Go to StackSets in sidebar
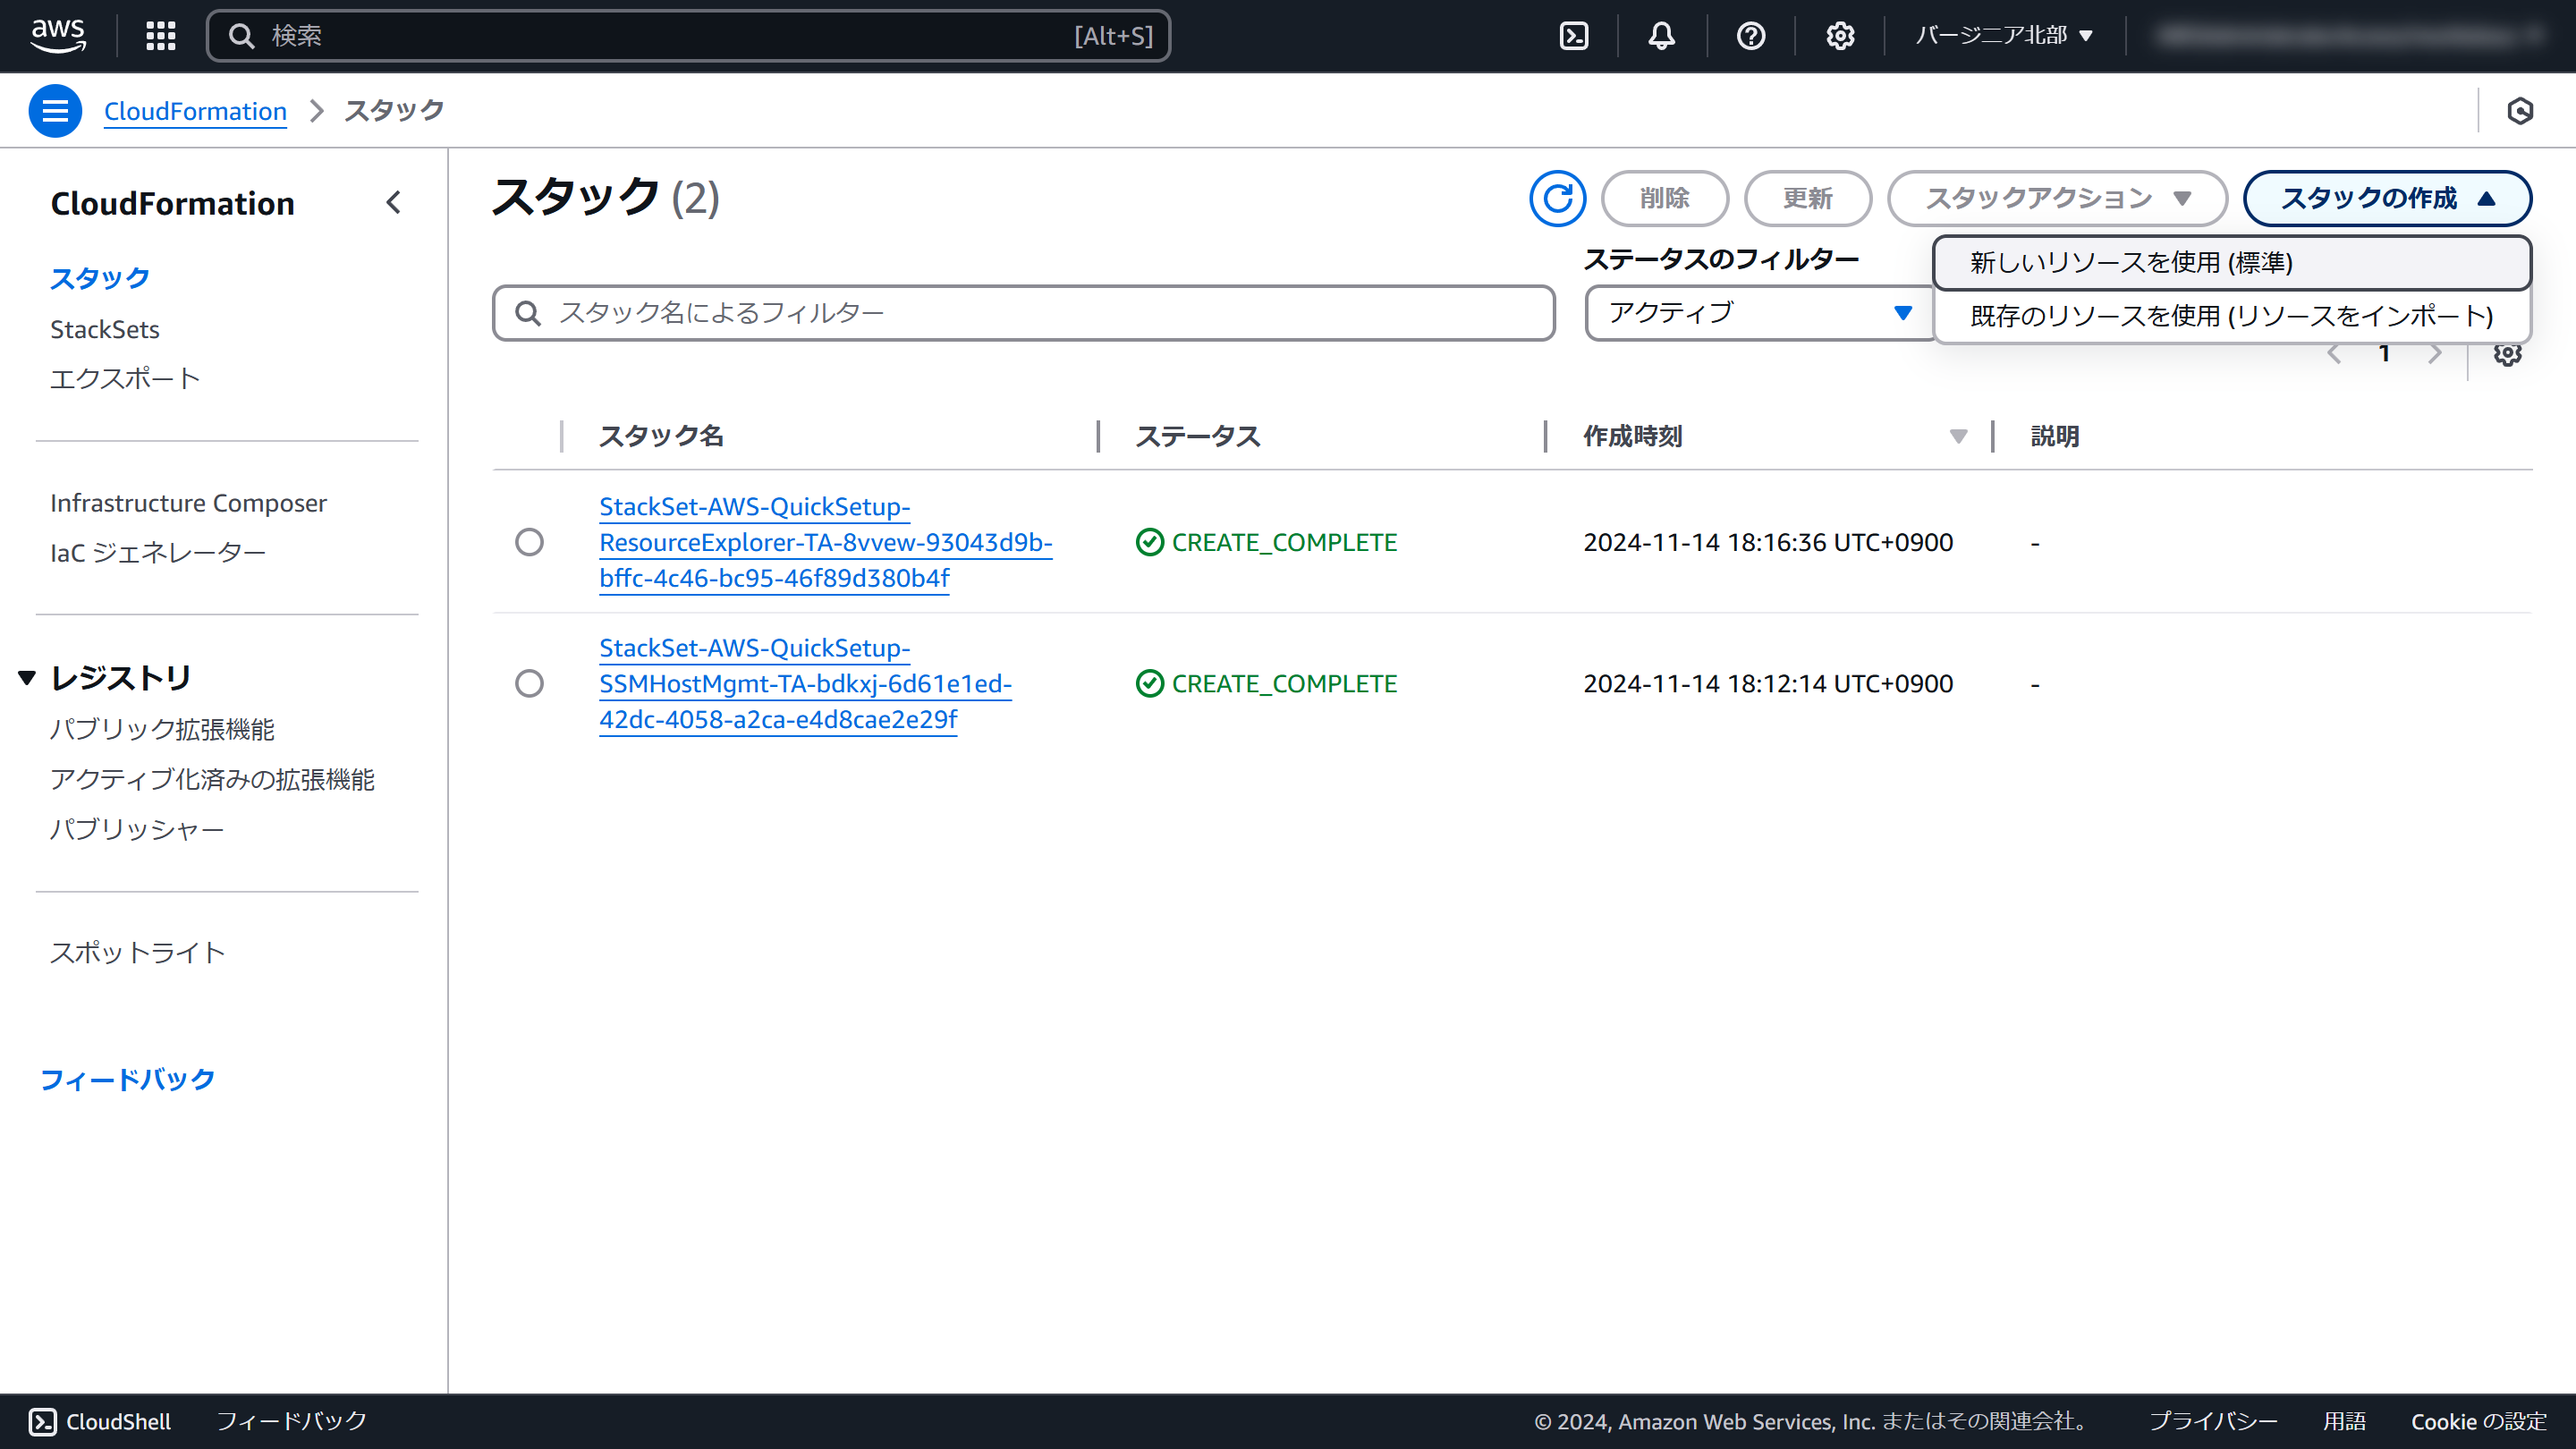The height and width of the screenshot is (1449, 2576). tap(105, 329)
